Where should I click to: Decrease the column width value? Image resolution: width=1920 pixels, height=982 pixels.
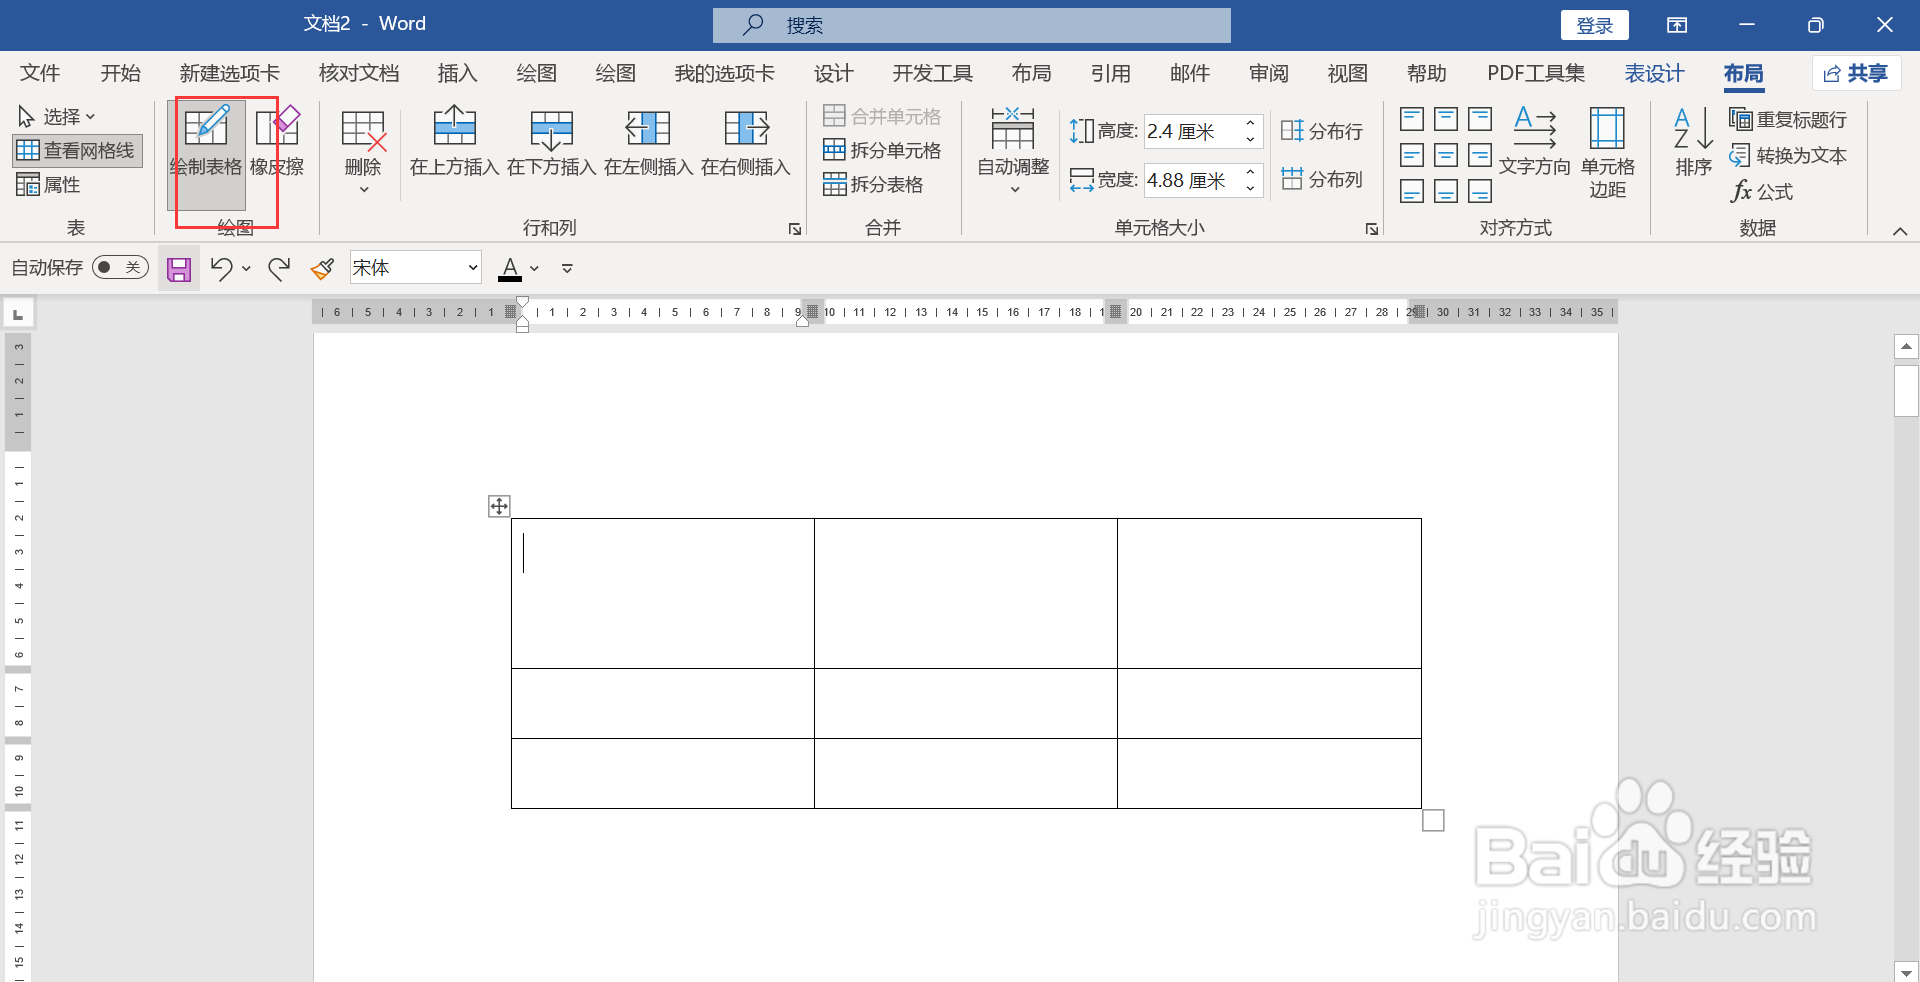click(1250, 188)
